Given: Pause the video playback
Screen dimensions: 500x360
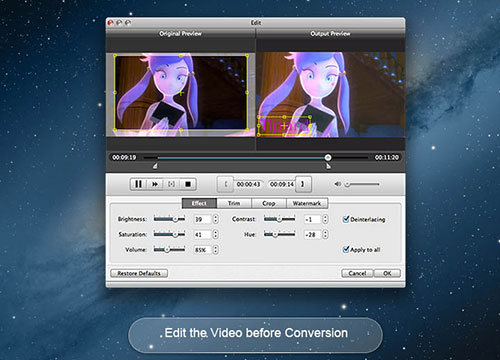Looking at the screenshot, I should (x=138, y=184).
